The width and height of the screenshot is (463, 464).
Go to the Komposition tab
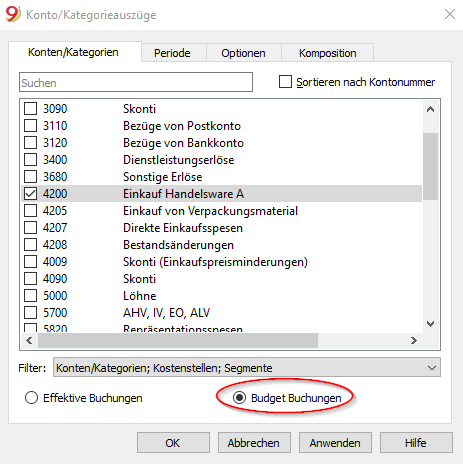click(327, 53)
